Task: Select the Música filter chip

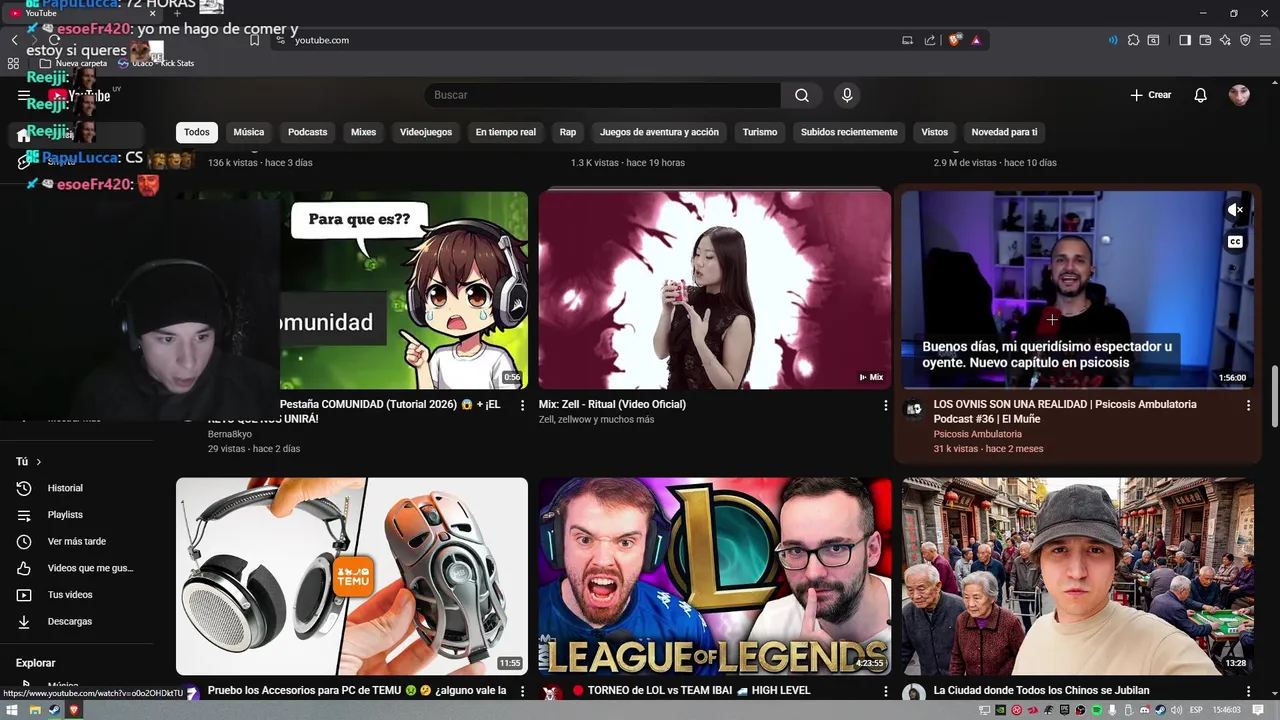Action: [x=249, y=132]
